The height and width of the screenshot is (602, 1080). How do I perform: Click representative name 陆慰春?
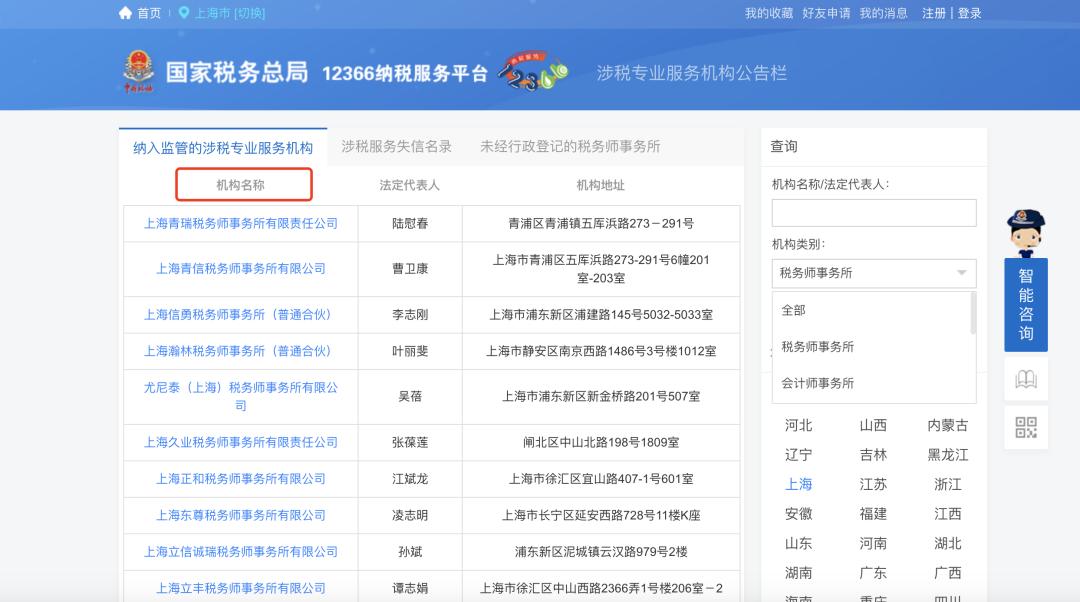[410, 223]
